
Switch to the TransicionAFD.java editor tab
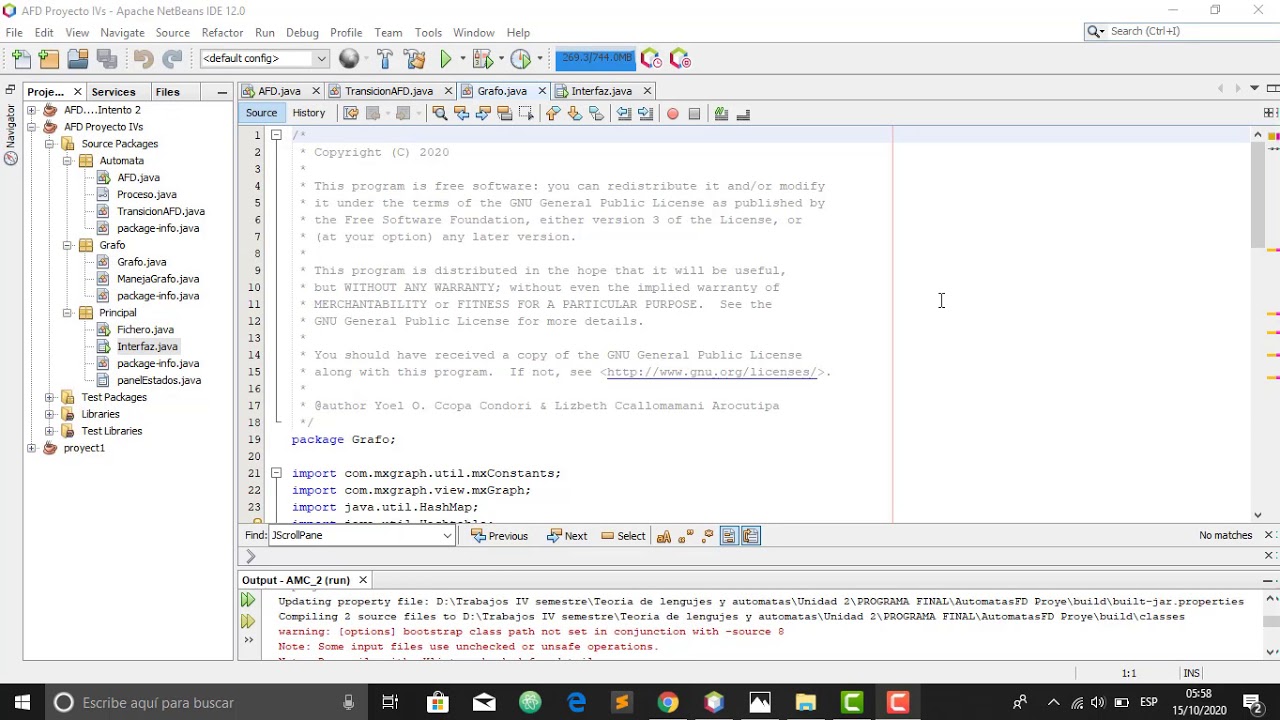(x=388, y=91)
